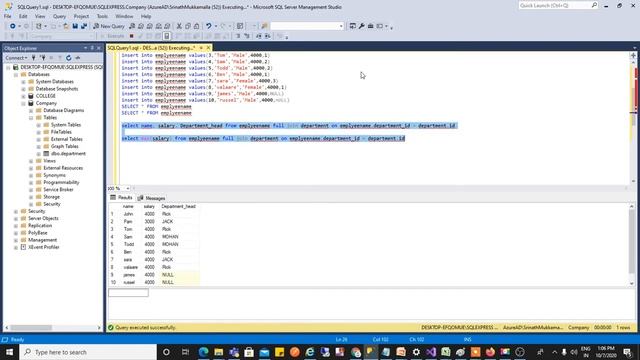
Task: Click the File Explorer taskbar icon
Action: [218, 352]
